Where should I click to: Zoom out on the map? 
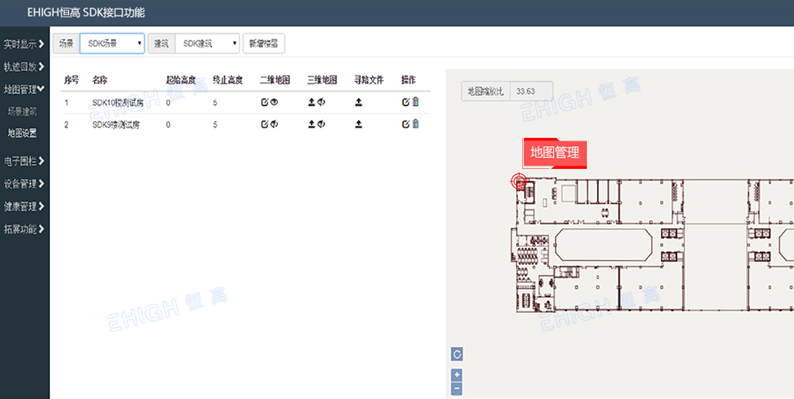457,389
